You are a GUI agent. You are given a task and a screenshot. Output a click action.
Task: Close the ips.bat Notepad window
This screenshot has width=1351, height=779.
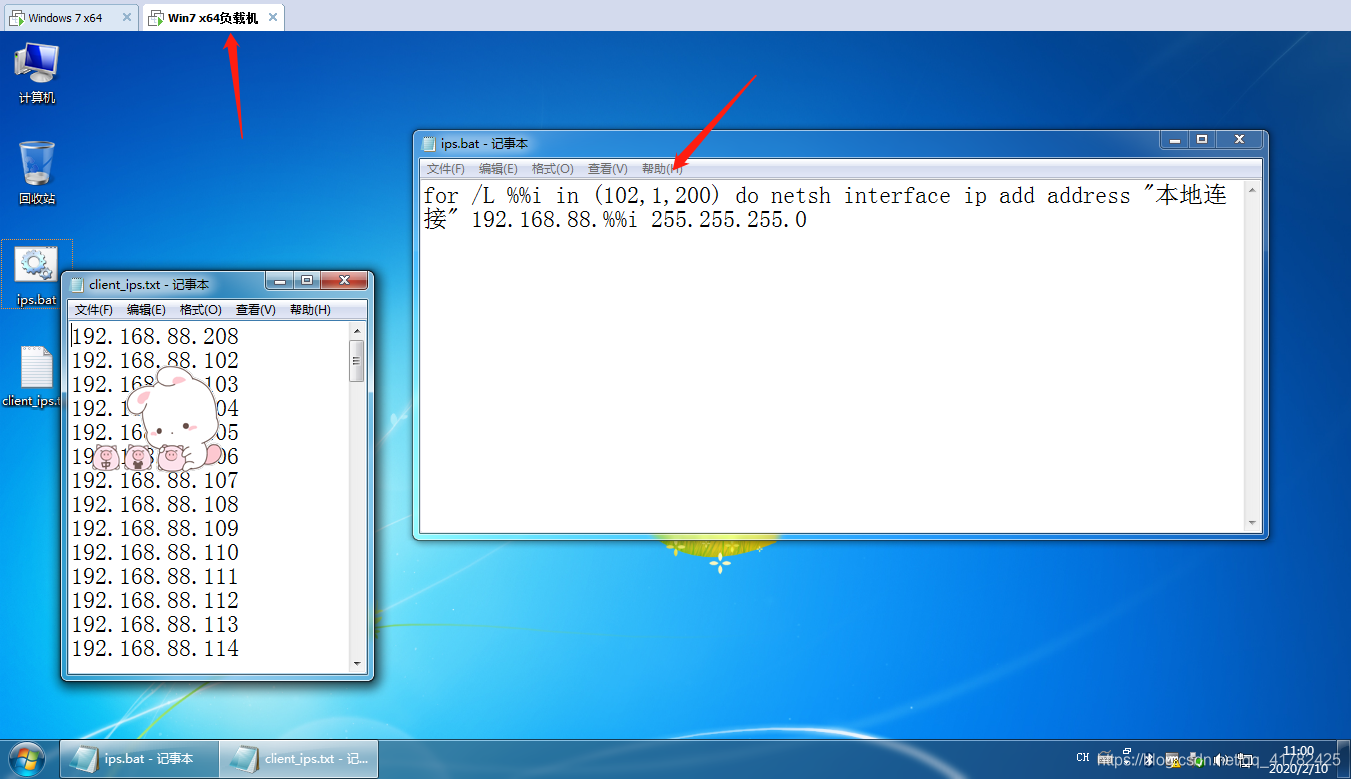click(x=1239, y=140)
